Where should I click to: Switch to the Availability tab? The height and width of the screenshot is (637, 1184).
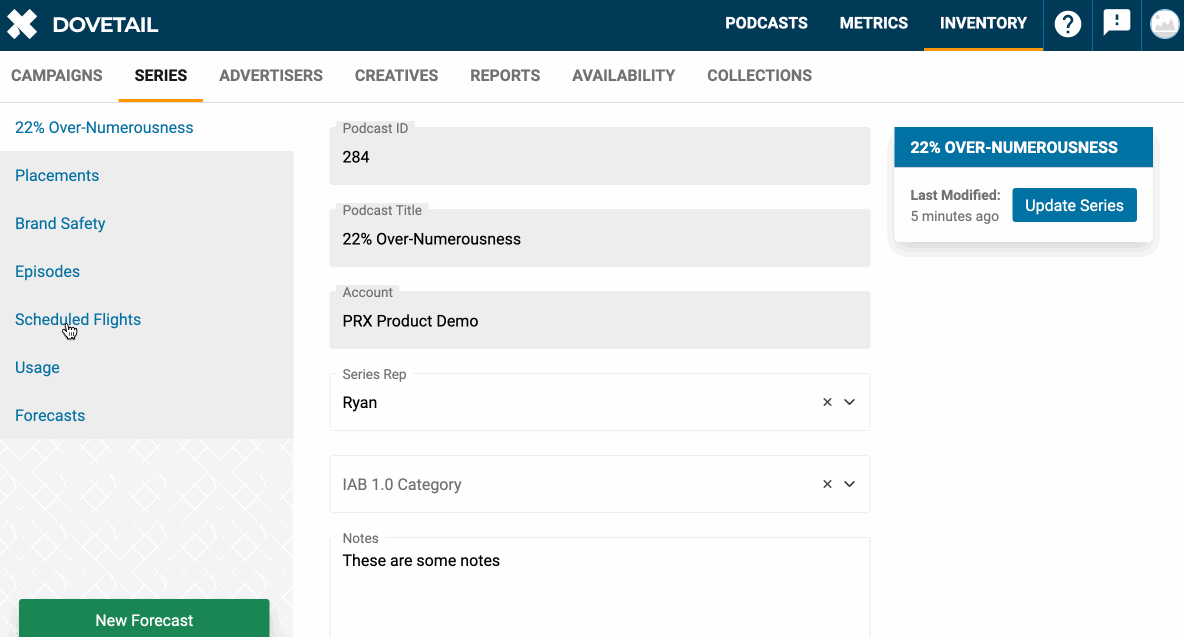(x=624, y=75)
